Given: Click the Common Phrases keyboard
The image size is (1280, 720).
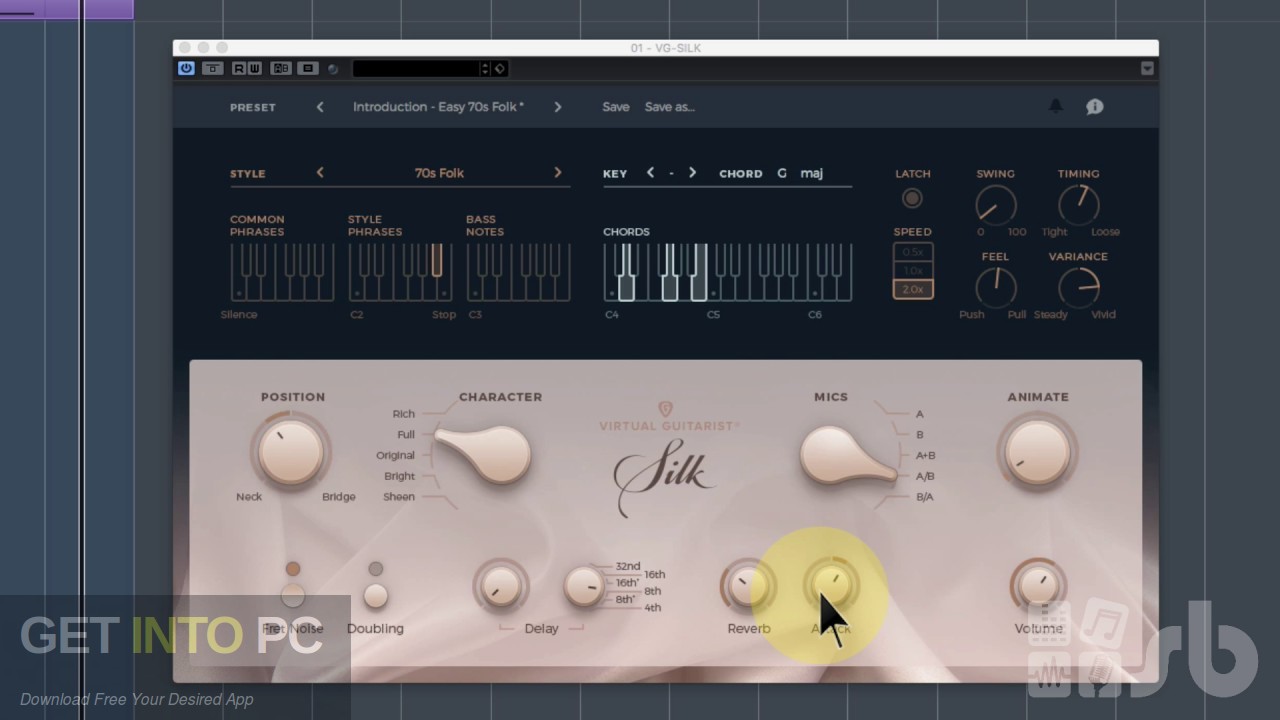Looking at the screenshot, I should [282, 272].
